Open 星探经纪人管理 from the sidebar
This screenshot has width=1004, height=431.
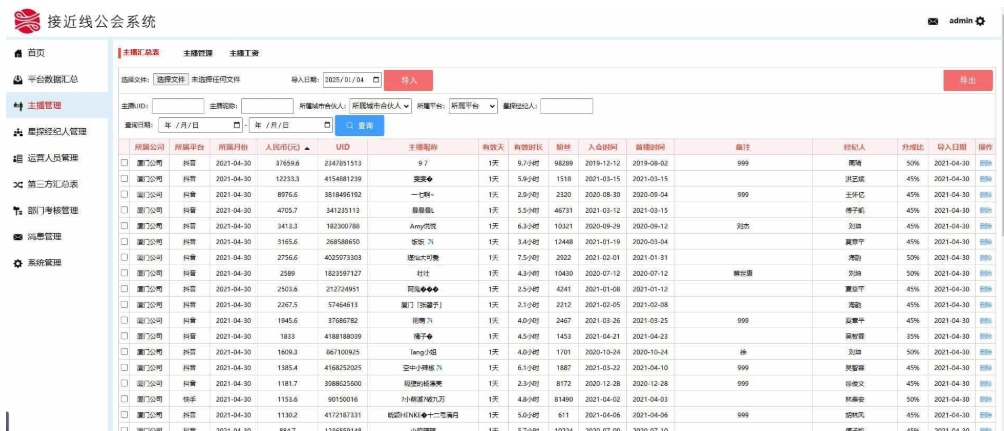click(x=60, y=131)
